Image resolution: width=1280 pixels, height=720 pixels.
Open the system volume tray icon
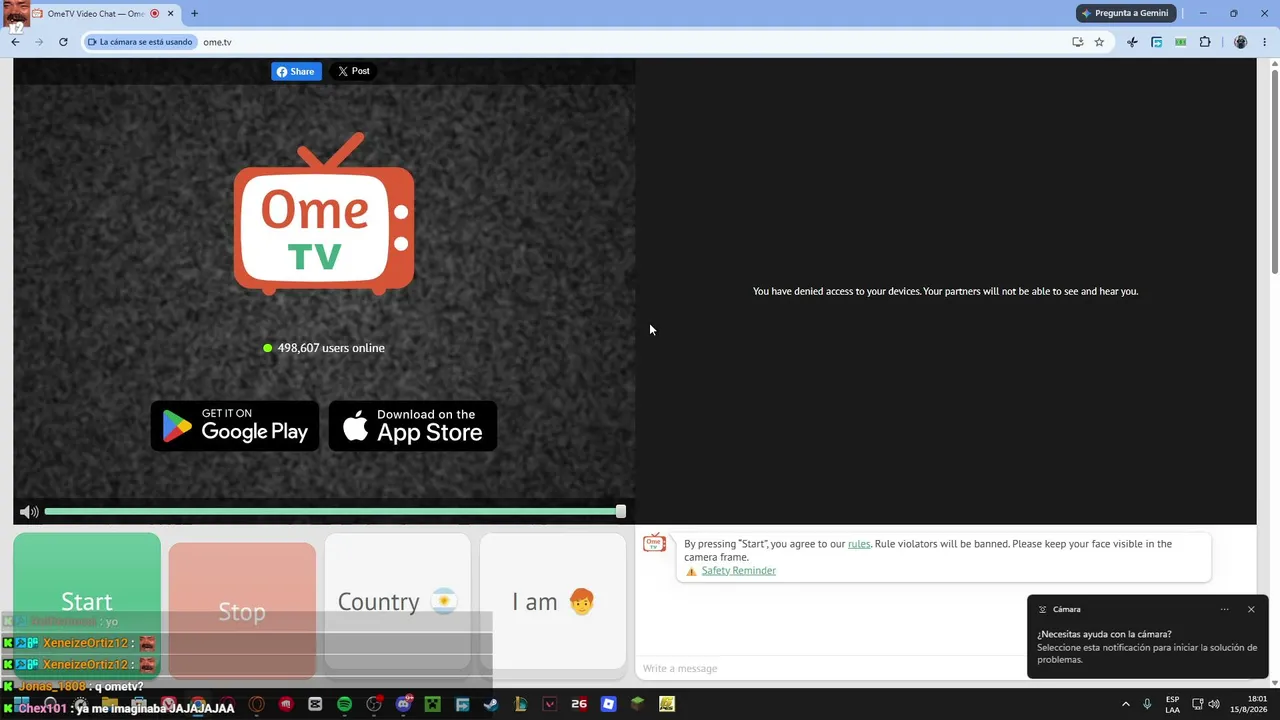pos(1214,704)
